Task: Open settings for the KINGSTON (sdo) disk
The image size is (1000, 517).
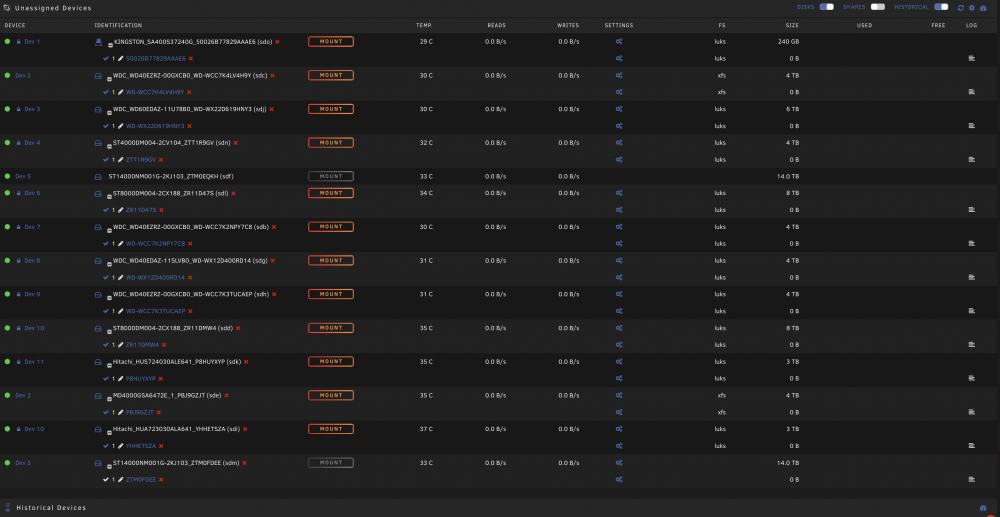Action: (619, 41)
